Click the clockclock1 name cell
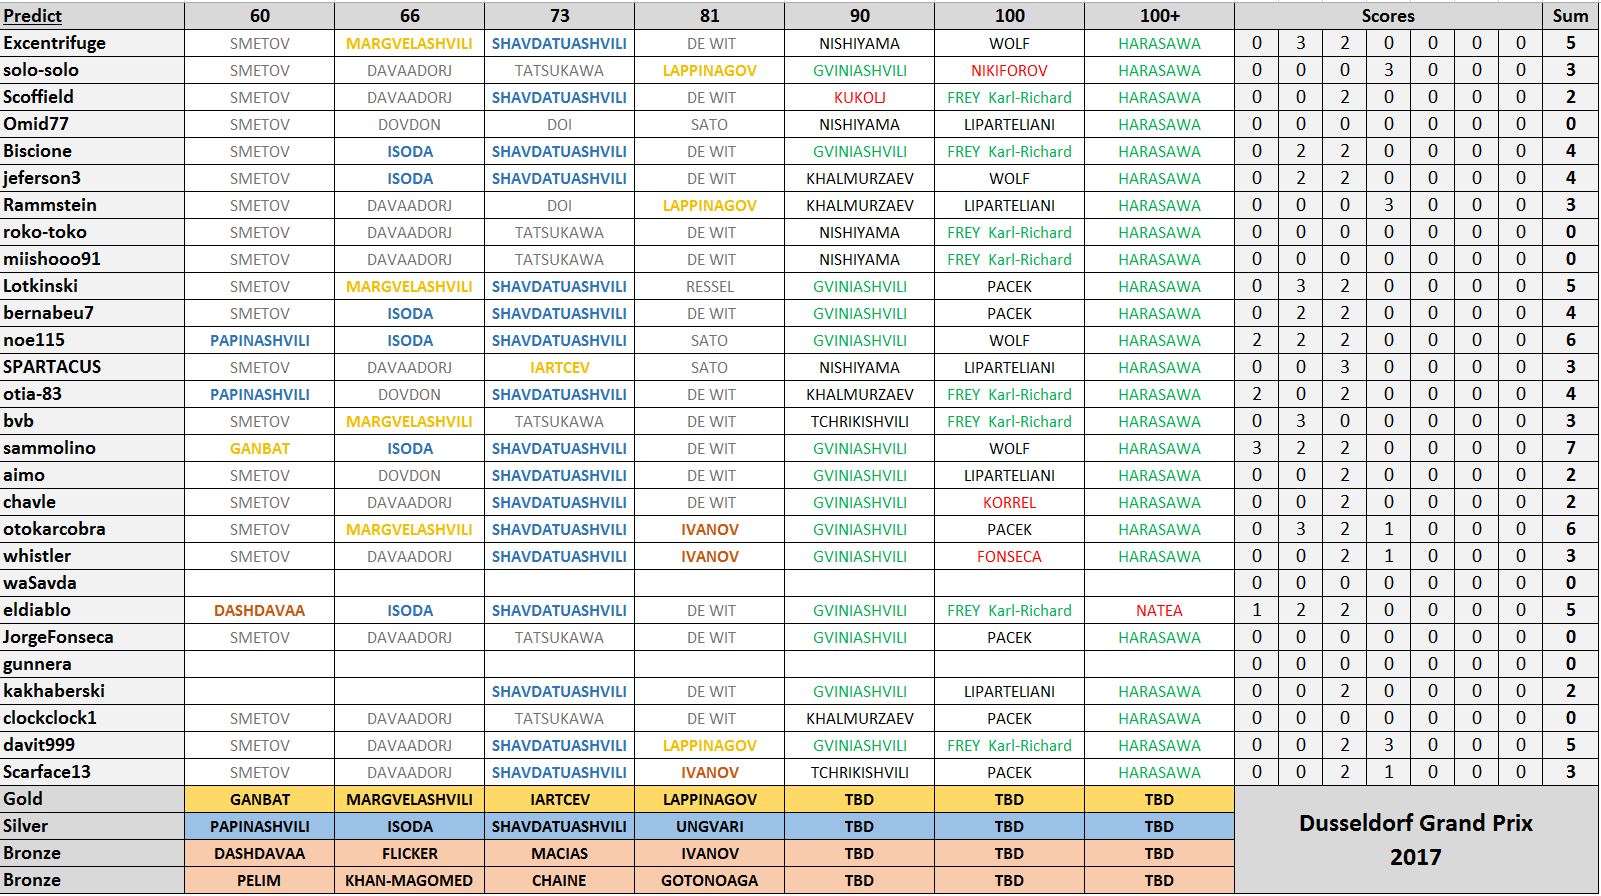This screenshot has height=896, width=1601. click(x=92, y=718)
